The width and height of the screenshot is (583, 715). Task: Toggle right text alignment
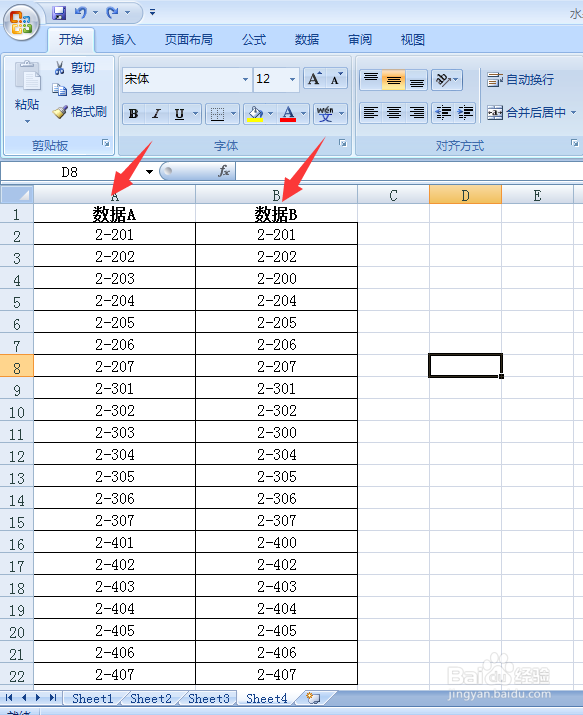(416, 113)
